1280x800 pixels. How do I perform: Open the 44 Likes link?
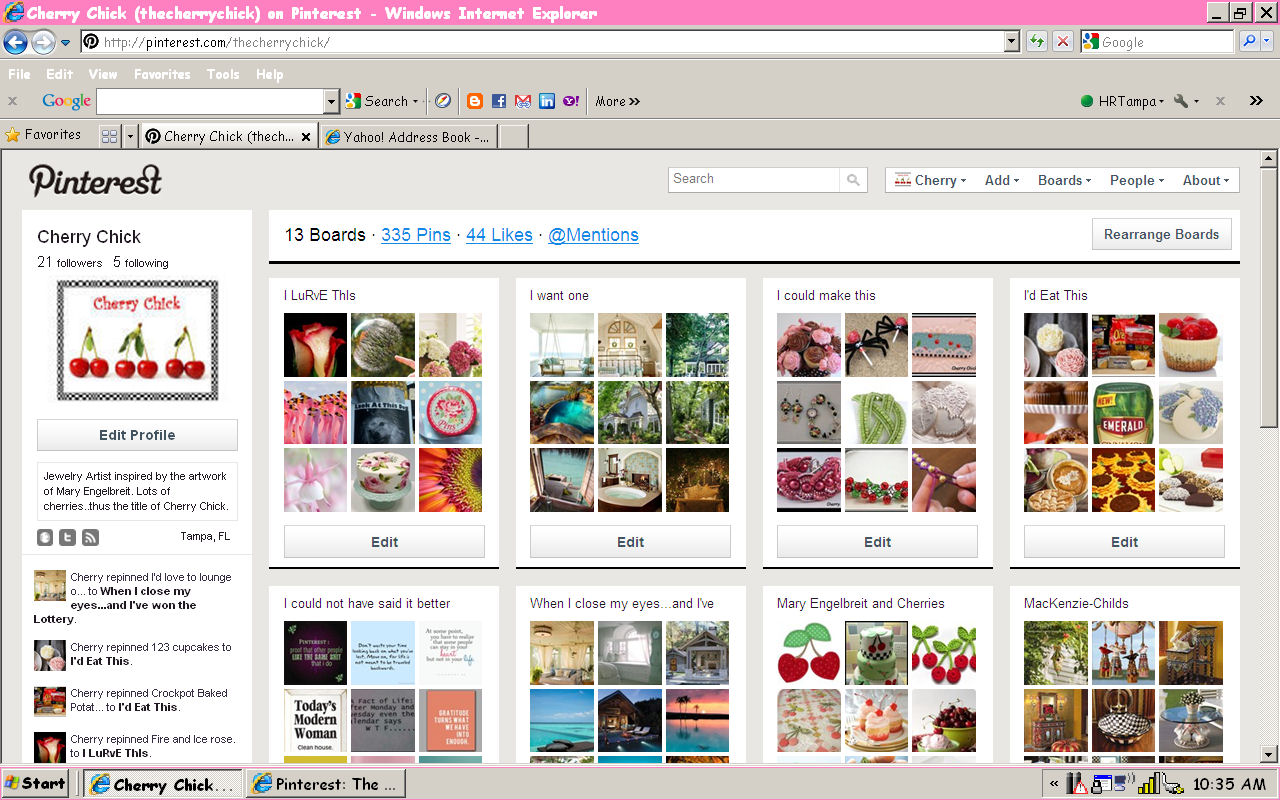point(499,235)
